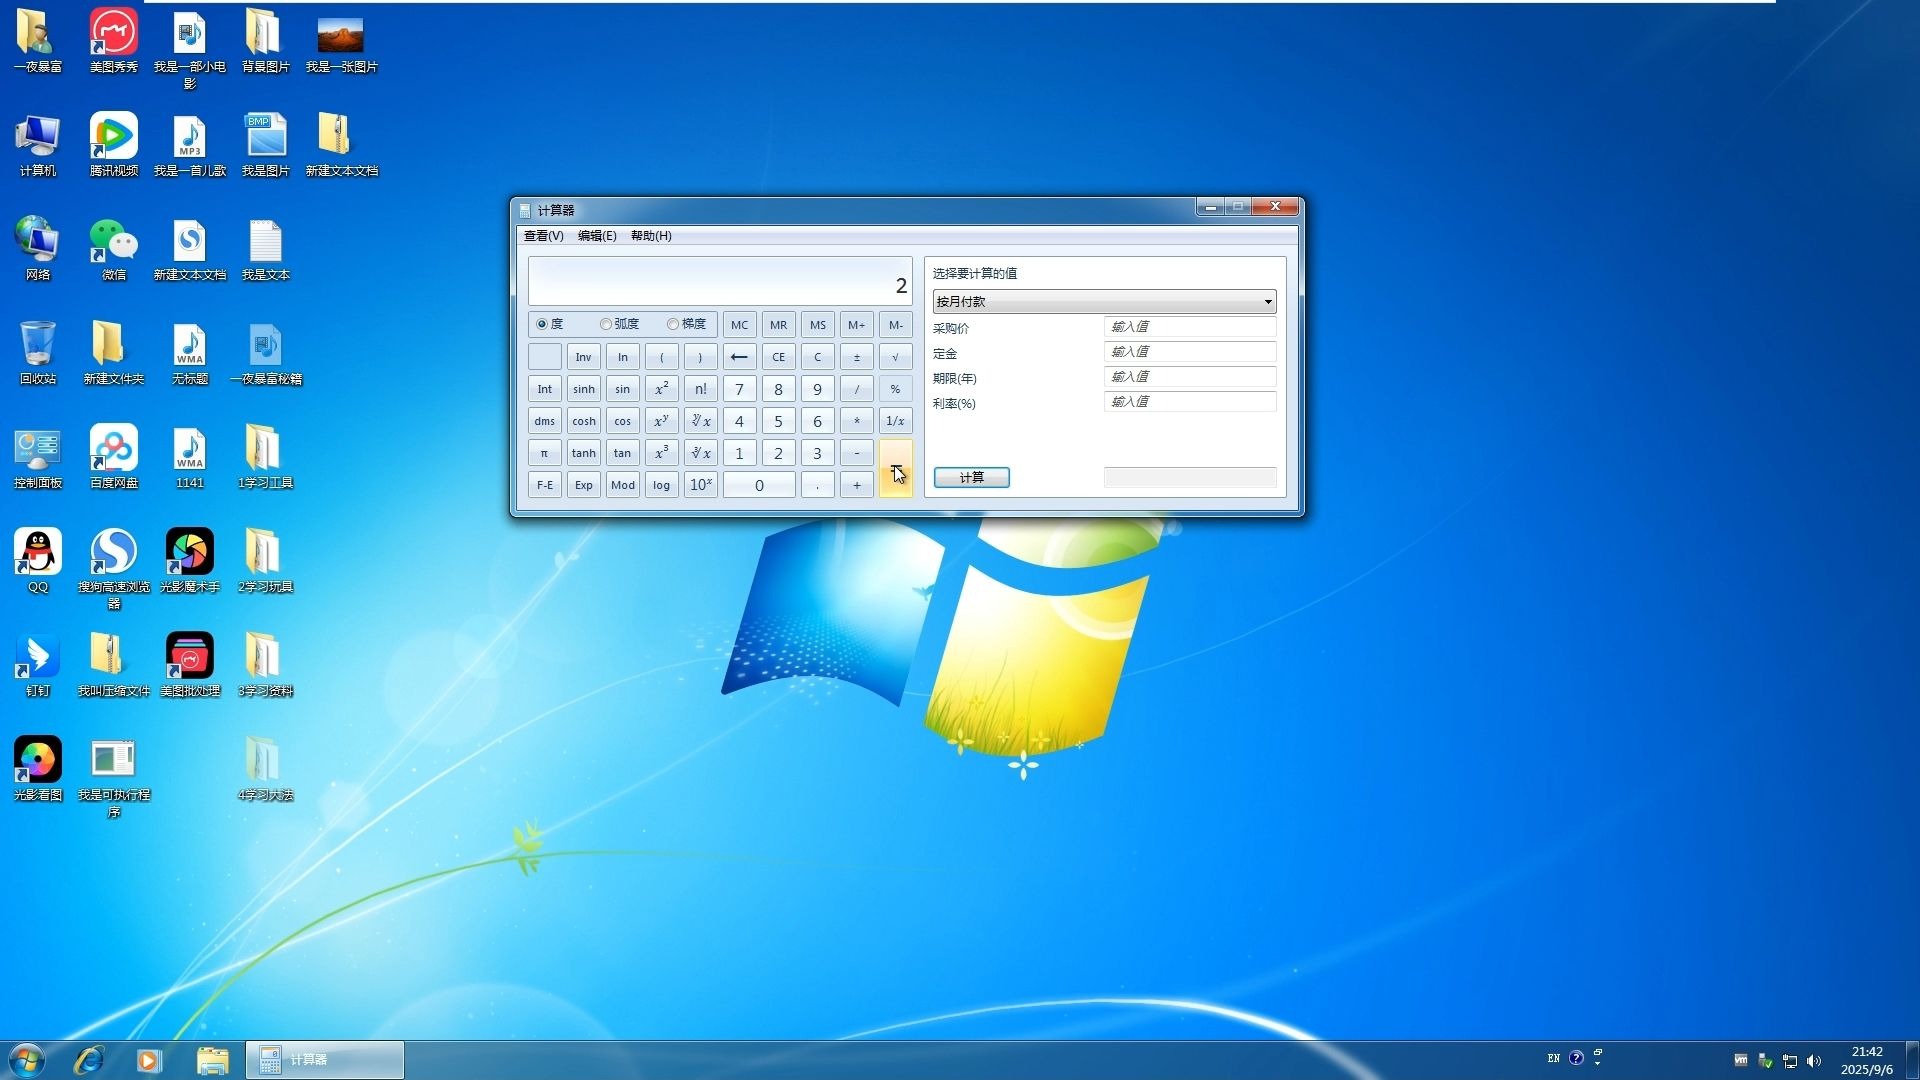The width and height of the screenshot is (1920, 1080).
Task: Select the 我叫压缩文件 archive icon
Action: coord(113,665)
